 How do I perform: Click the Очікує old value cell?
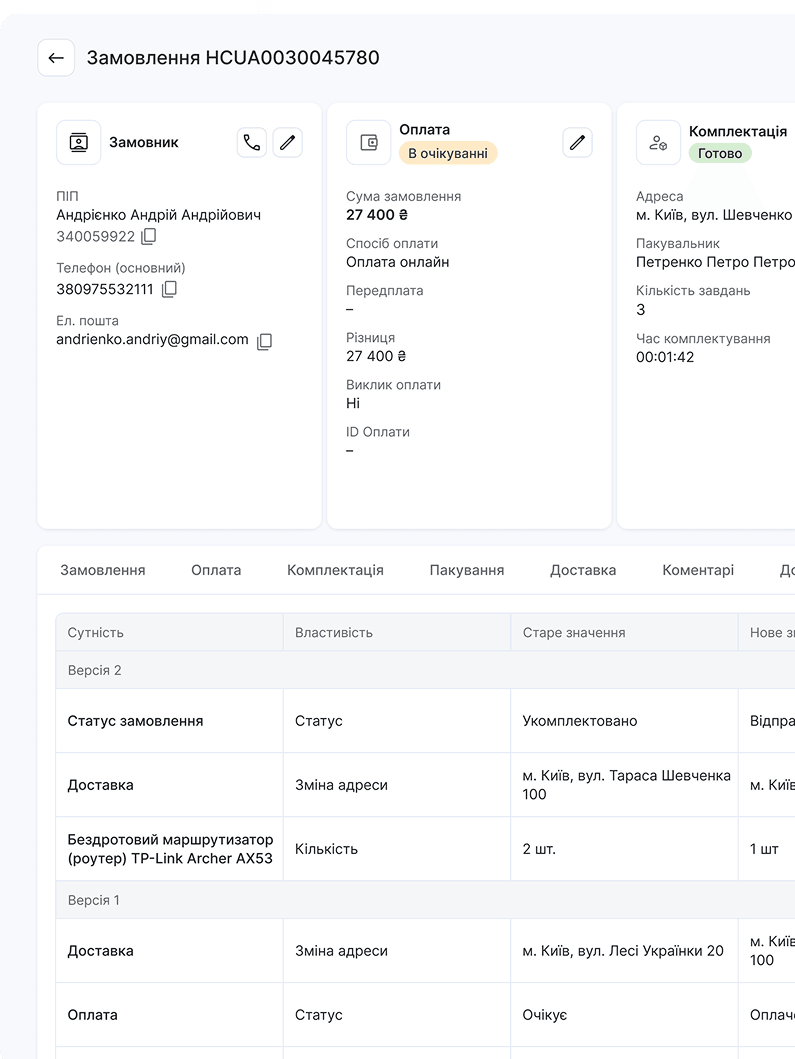point(624,1014)
